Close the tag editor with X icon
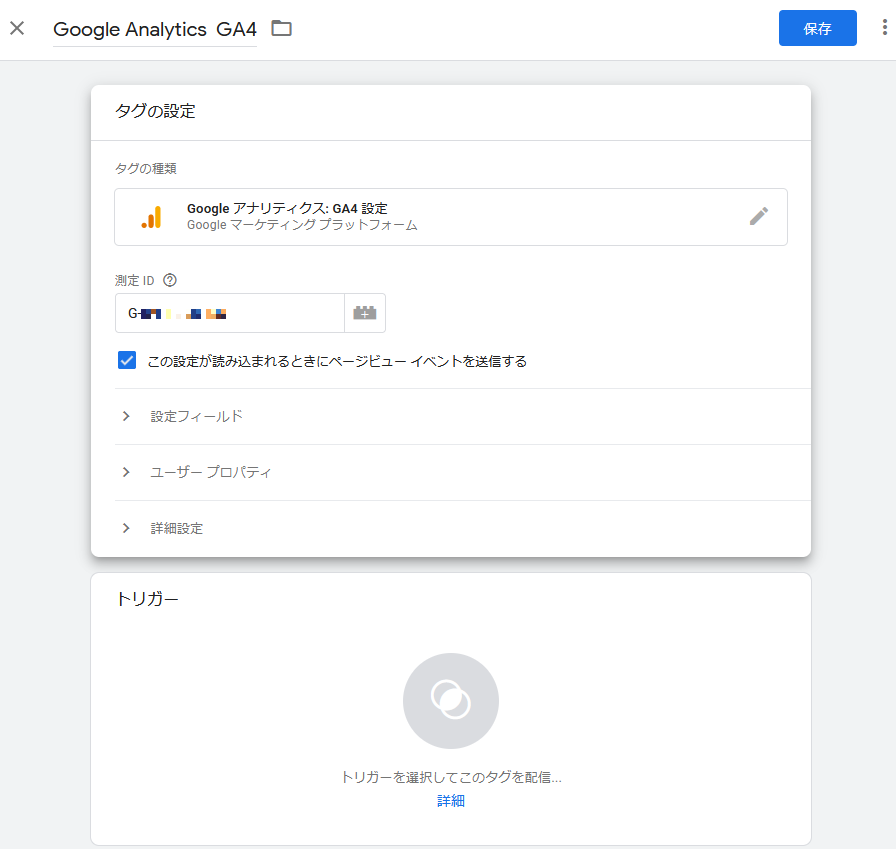Screen dimensions: 896x849 [x=17, y=28]
